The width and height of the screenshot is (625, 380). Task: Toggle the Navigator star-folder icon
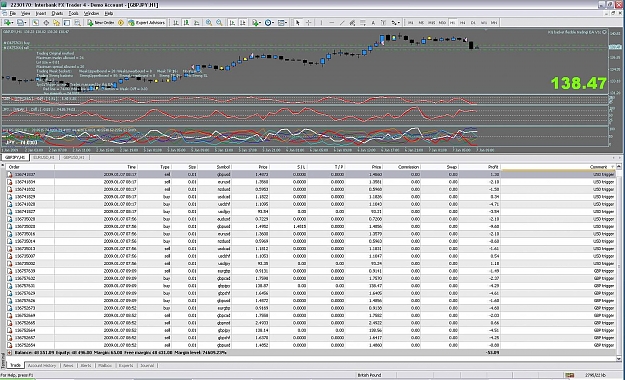click(x=57, y=23)
